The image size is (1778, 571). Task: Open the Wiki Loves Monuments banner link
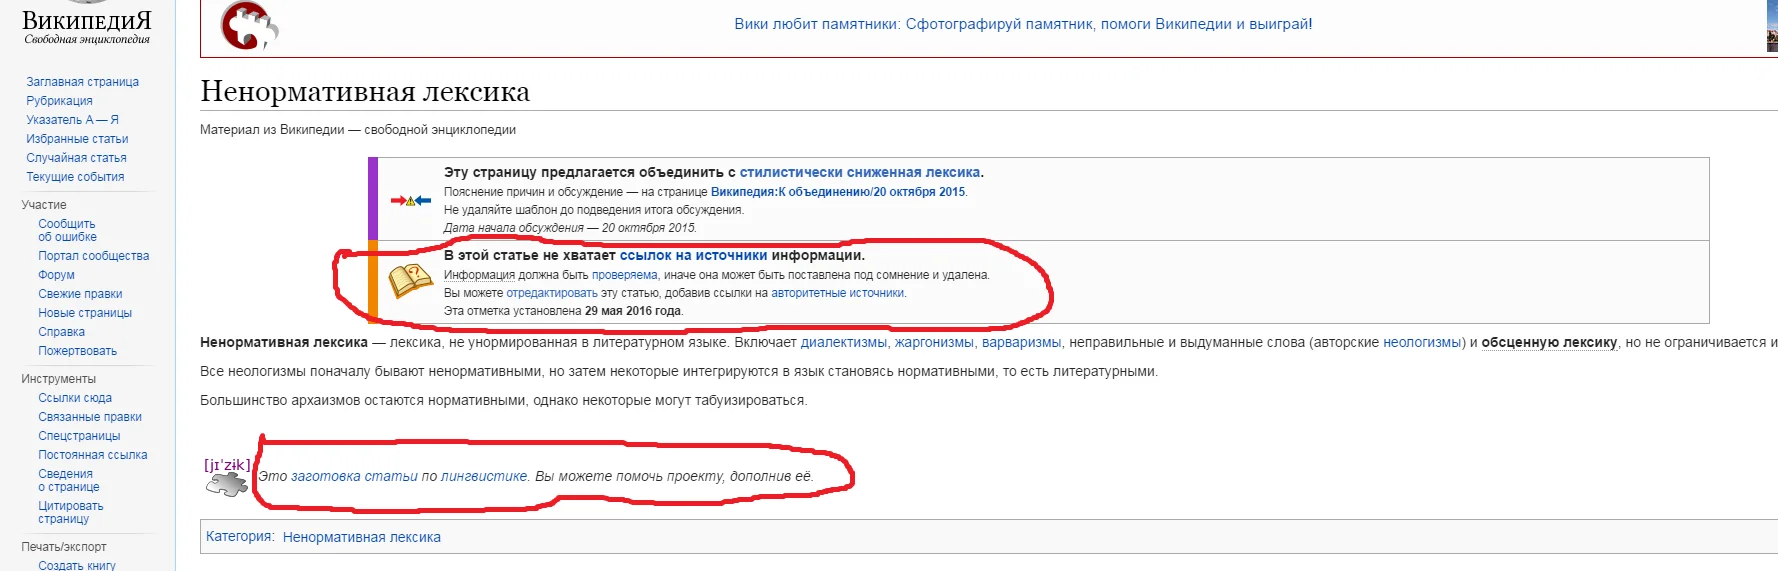[x=1023, y=24]
